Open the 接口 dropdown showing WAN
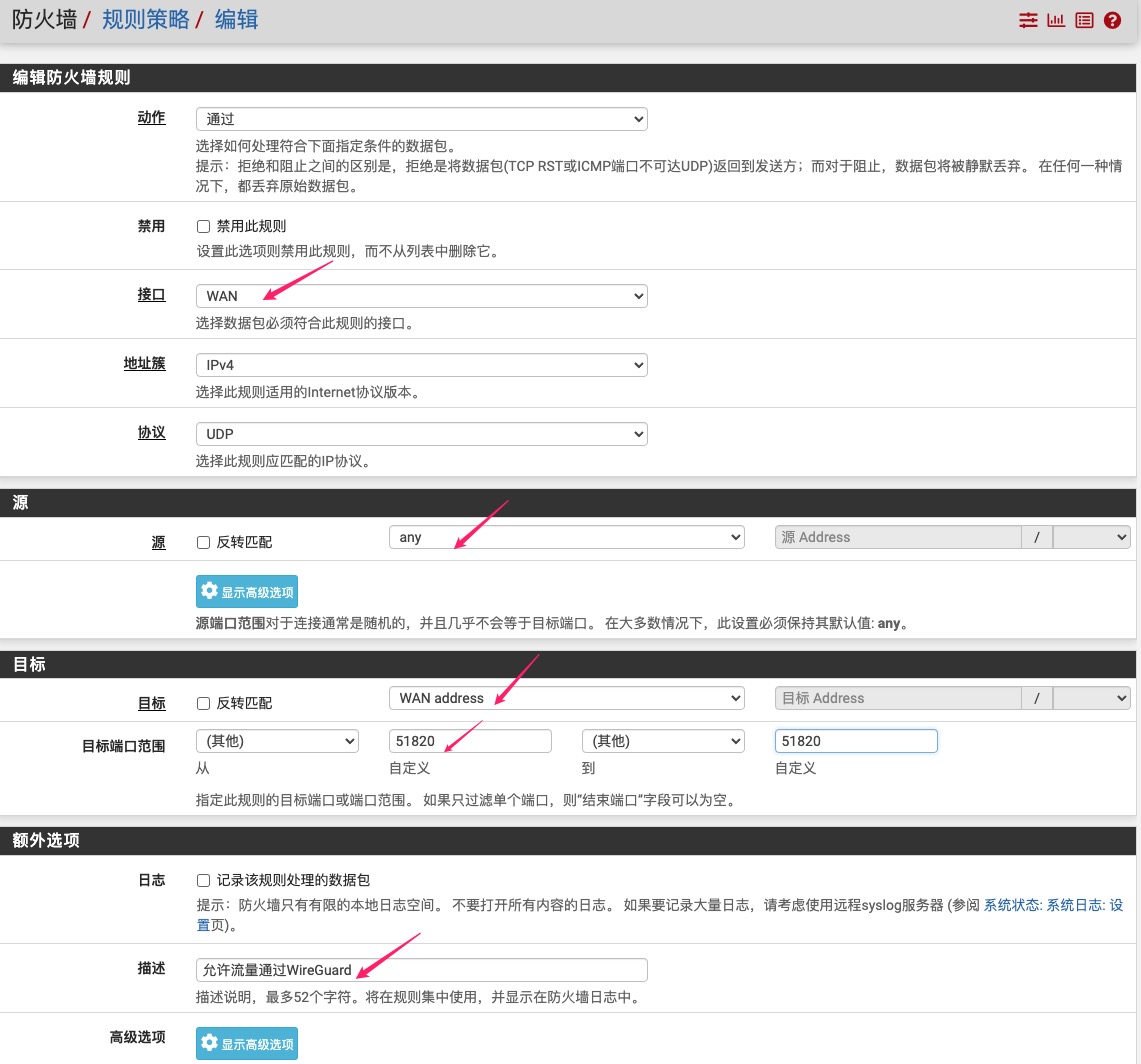Image resolution: width=1141 pixels, height=1064 pixels. pos(421,296)
